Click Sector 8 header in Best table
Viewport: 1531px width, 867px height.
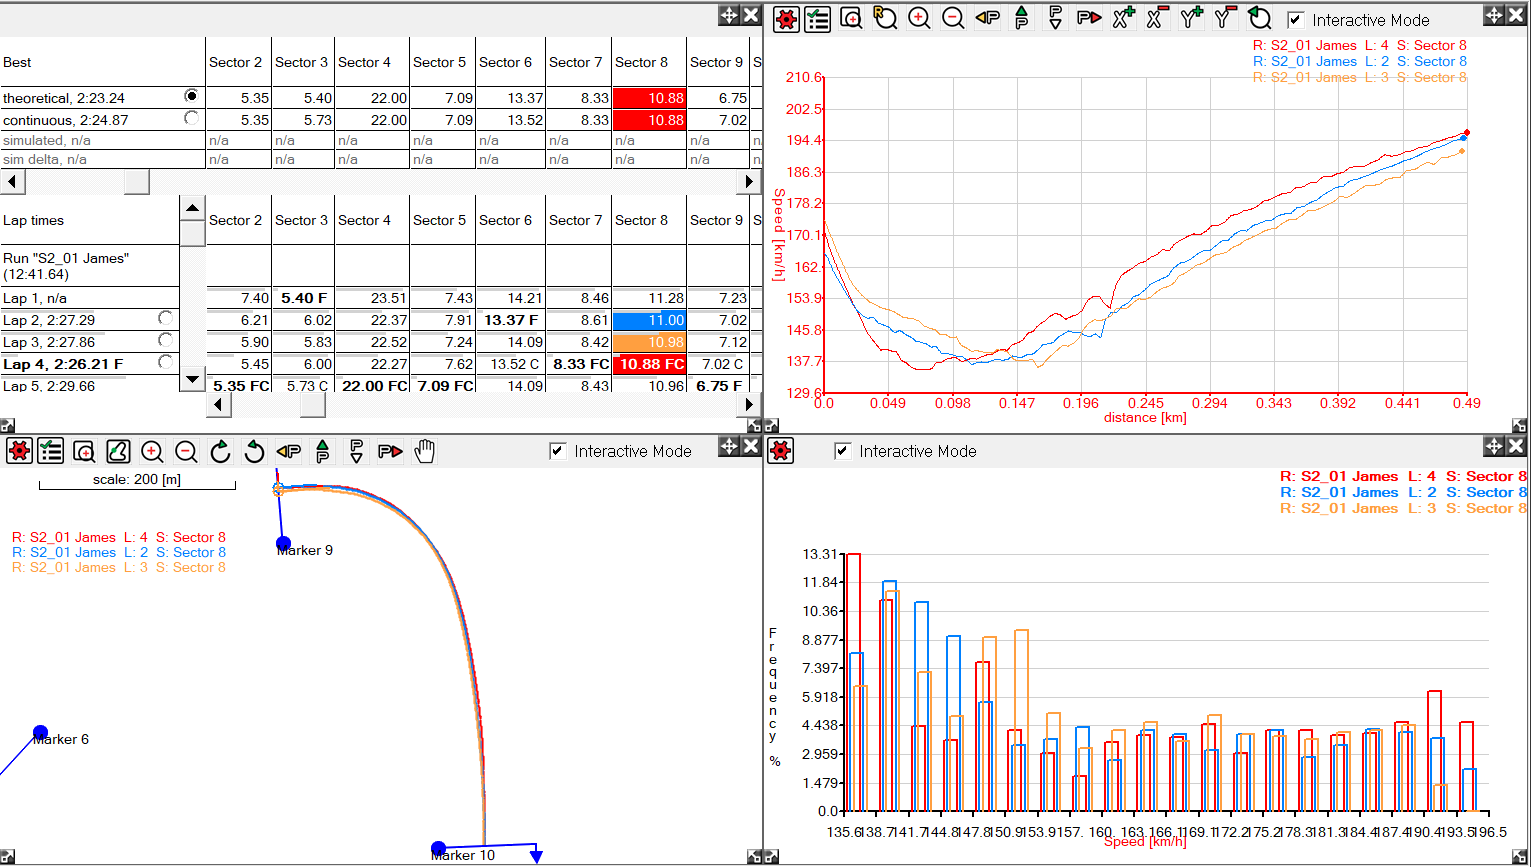coord(641,62)
